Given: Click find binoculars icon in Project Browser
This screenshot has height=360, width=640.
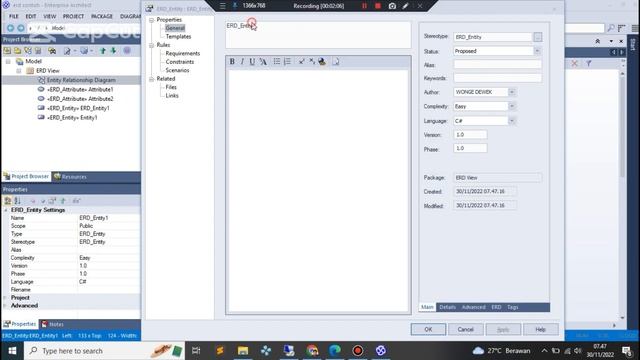Looking at the screenshot, I should click(52, 51).
